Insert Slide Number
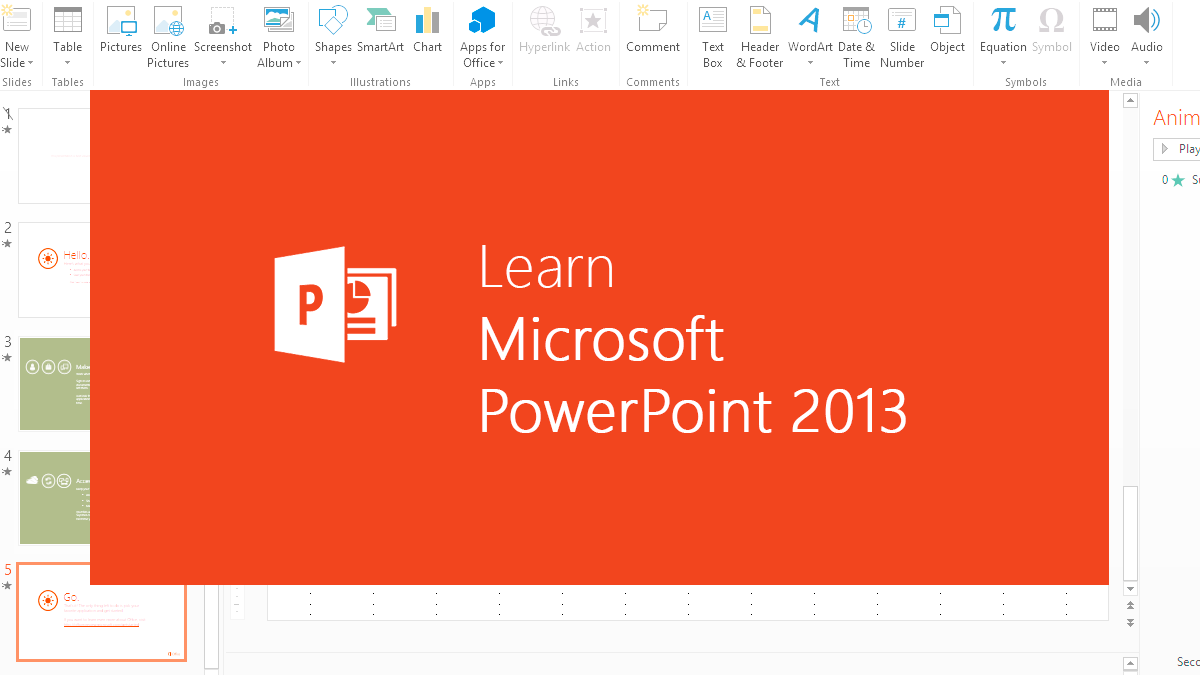The width and height of the screenshot is (1200, 675). point(902,36)
